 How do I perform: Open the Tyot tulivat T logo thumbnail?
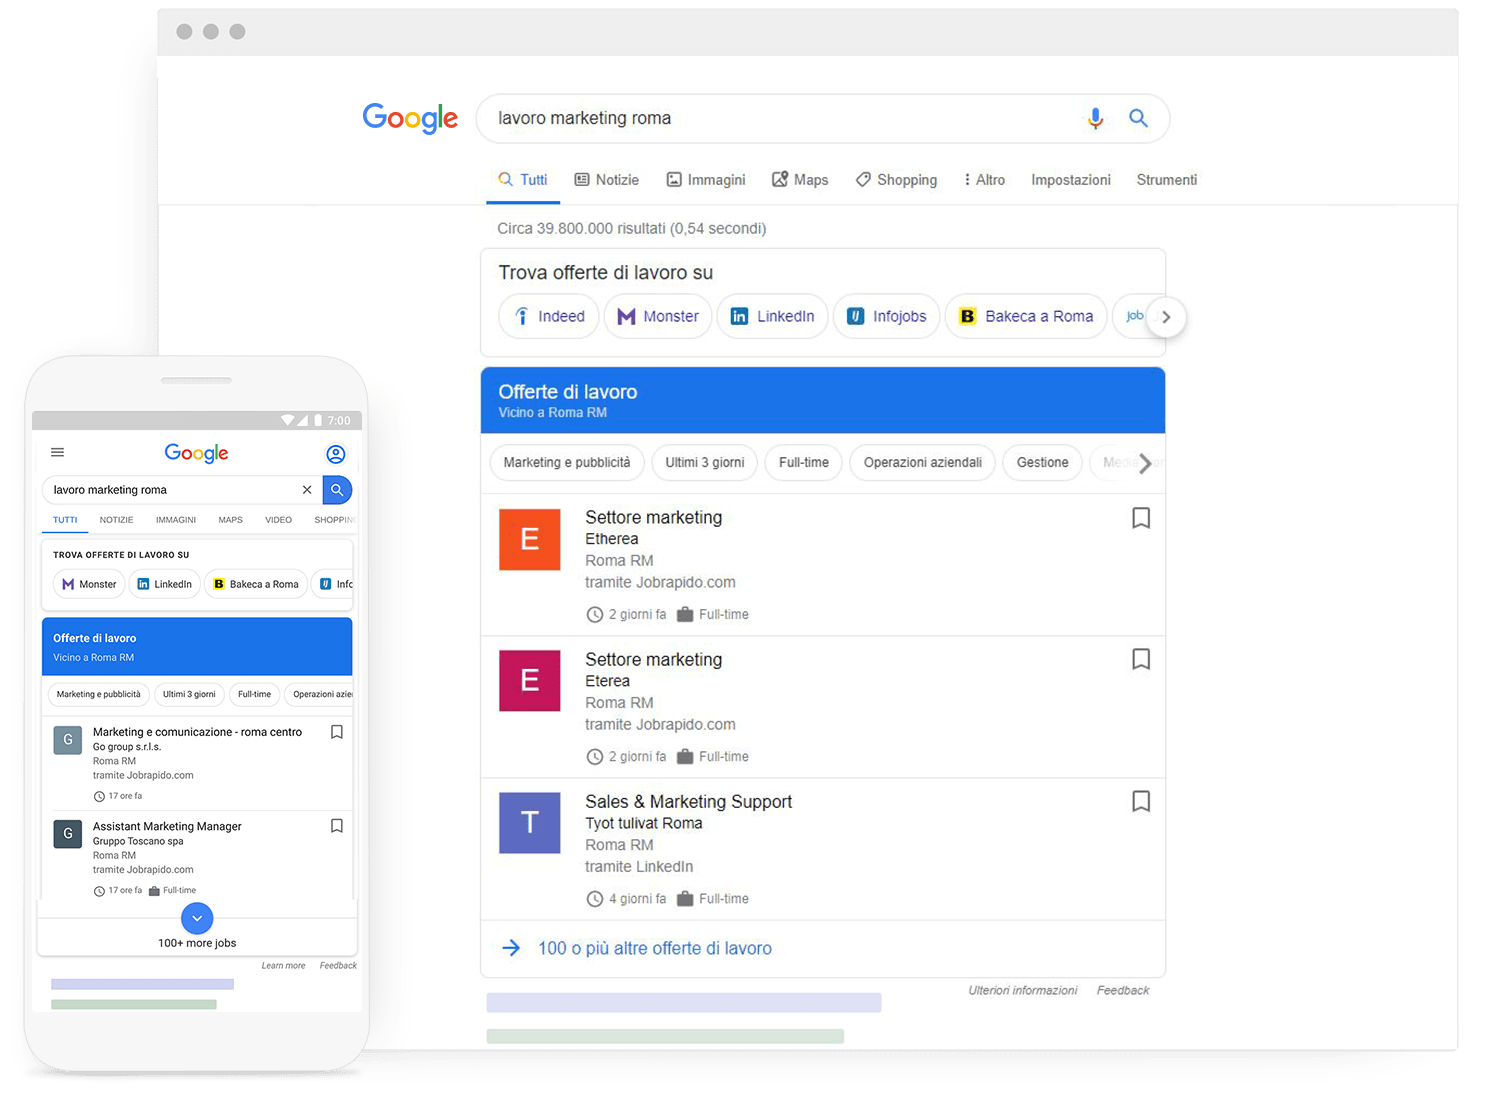530,823
